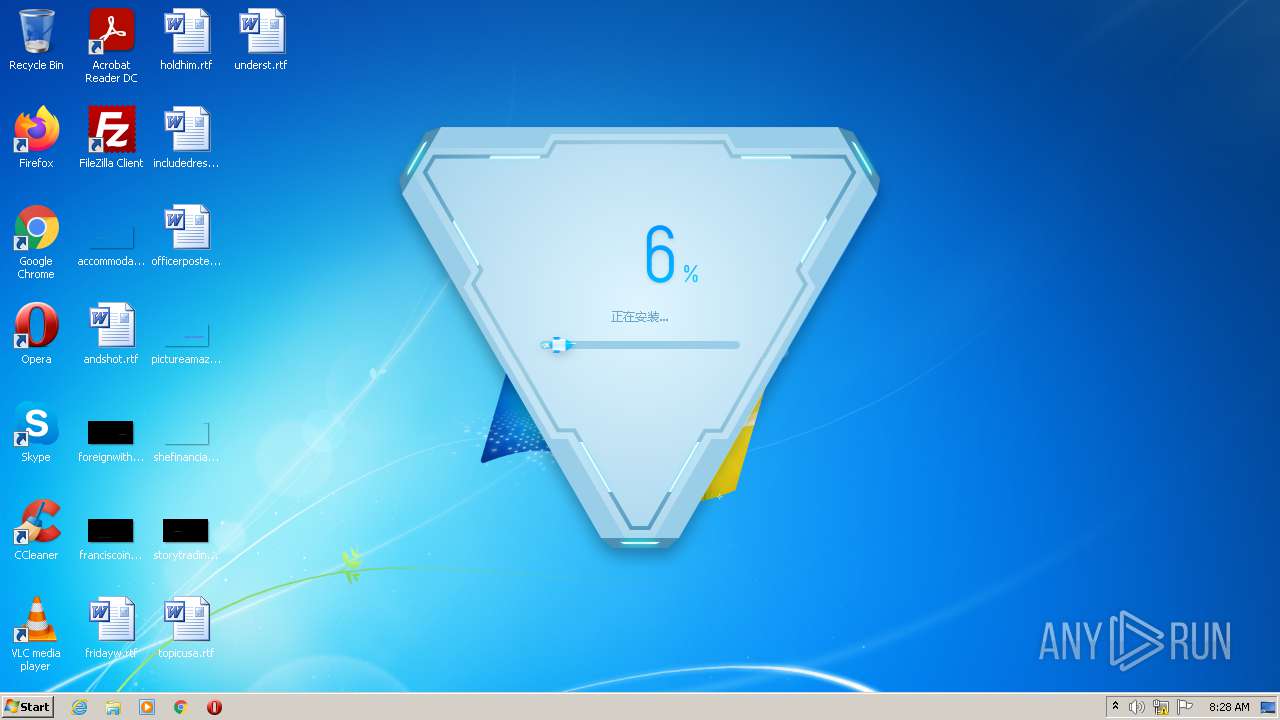Open VLC media player shortcut
Image resolution: width=1280 pixels, height=720 pixels.
(x=36, y=634)
